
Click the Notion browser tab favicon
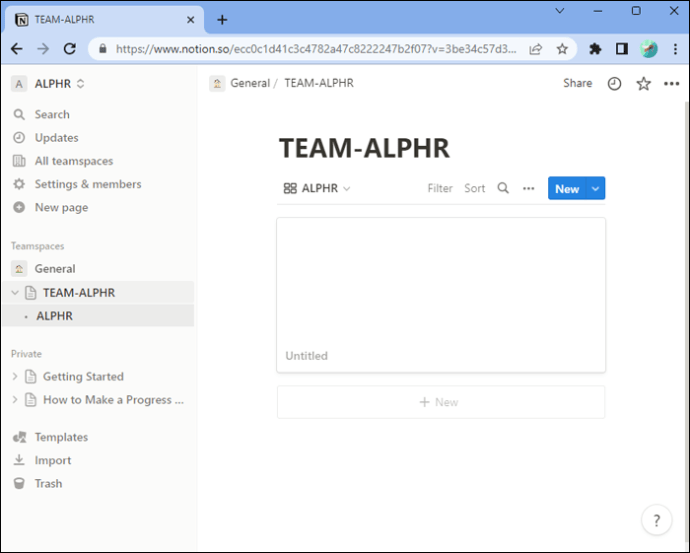tap(22, 20)
